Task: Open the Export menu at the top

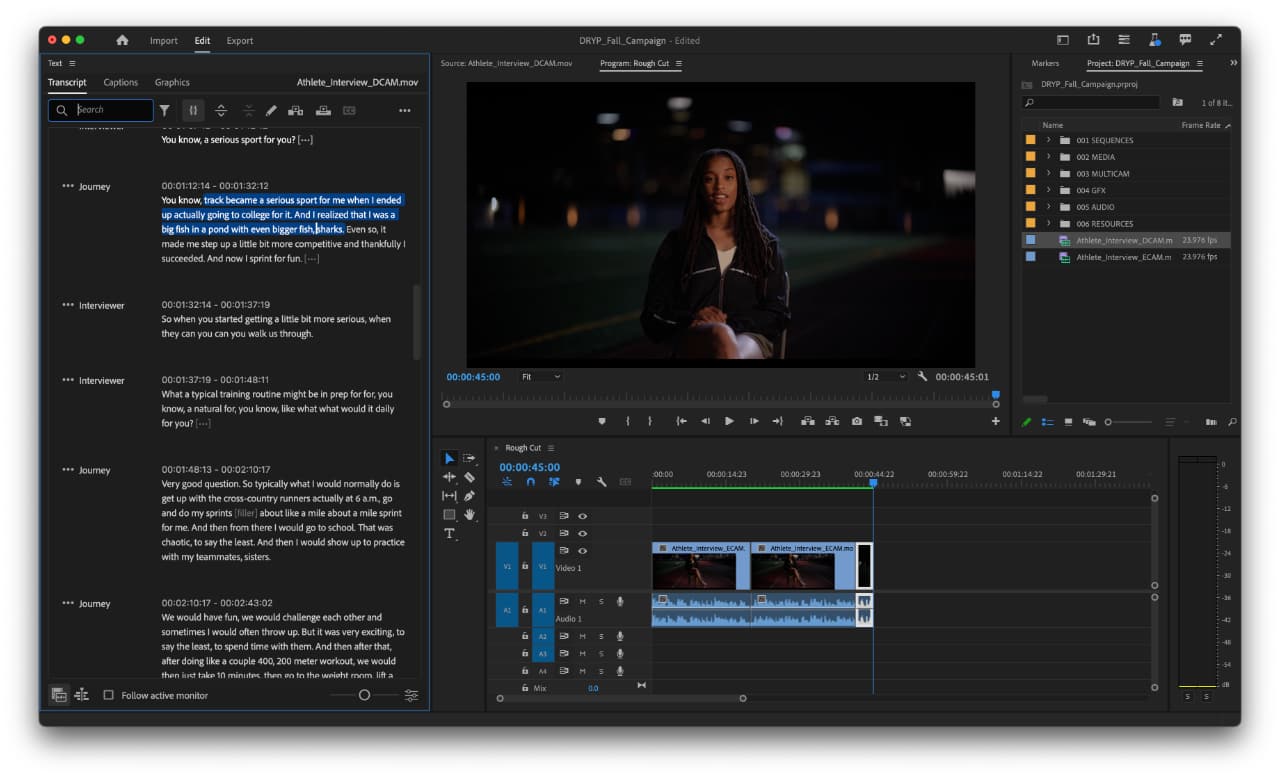Action: [x=239, y=41]
